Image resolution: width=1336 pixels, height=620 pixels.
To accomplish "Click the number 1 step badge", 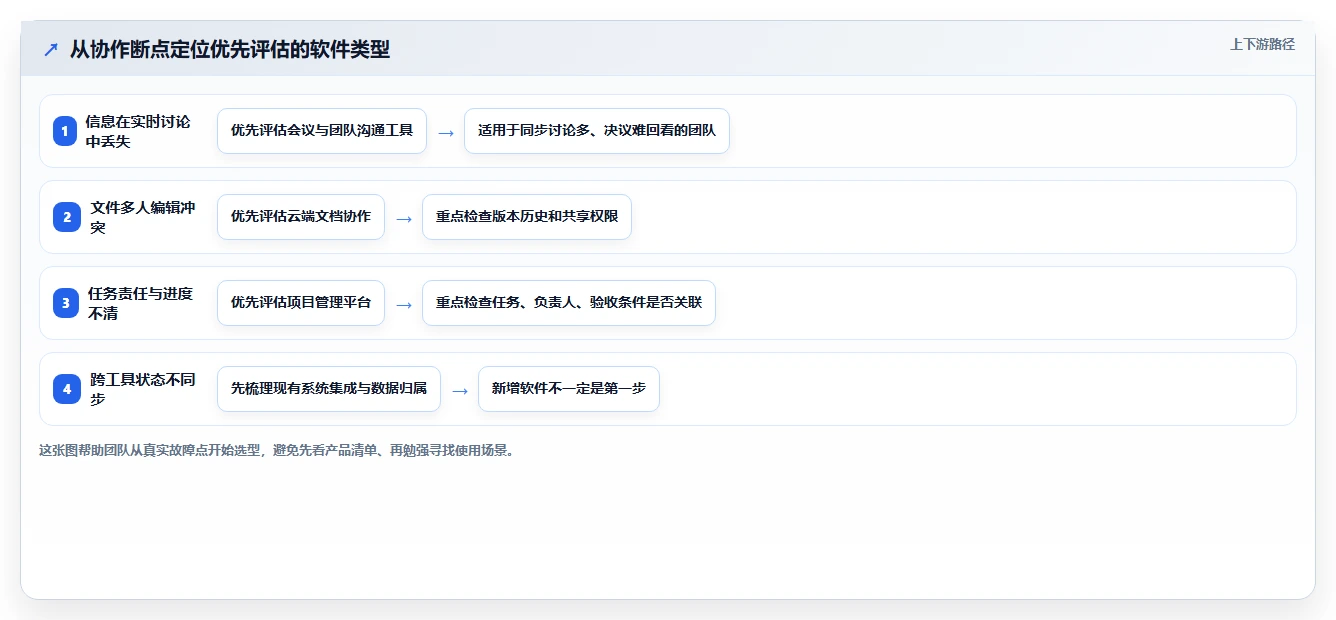I will (x=65, y=131).
